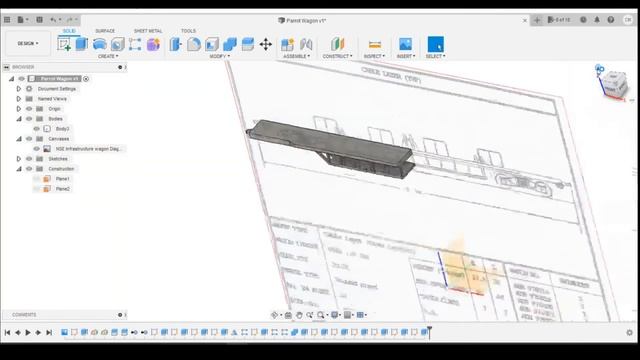This screenshot has height=360, width=640.
Task: Select Plane2 in the browser
Action: coord(62,189)
